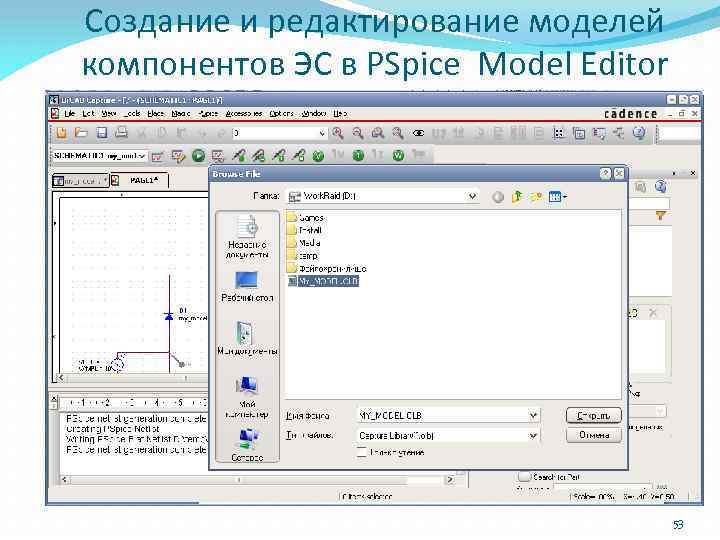The height and width of the screenshot is (540, 720).
Task: Click the green W bias display icon
Action: (398, 156)
